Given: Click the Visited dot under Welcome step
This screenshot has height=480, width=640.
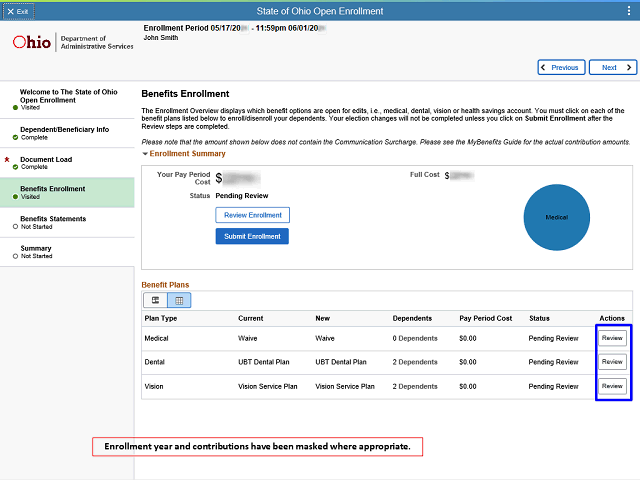Looking at the screenshot, I should [15, 108].
